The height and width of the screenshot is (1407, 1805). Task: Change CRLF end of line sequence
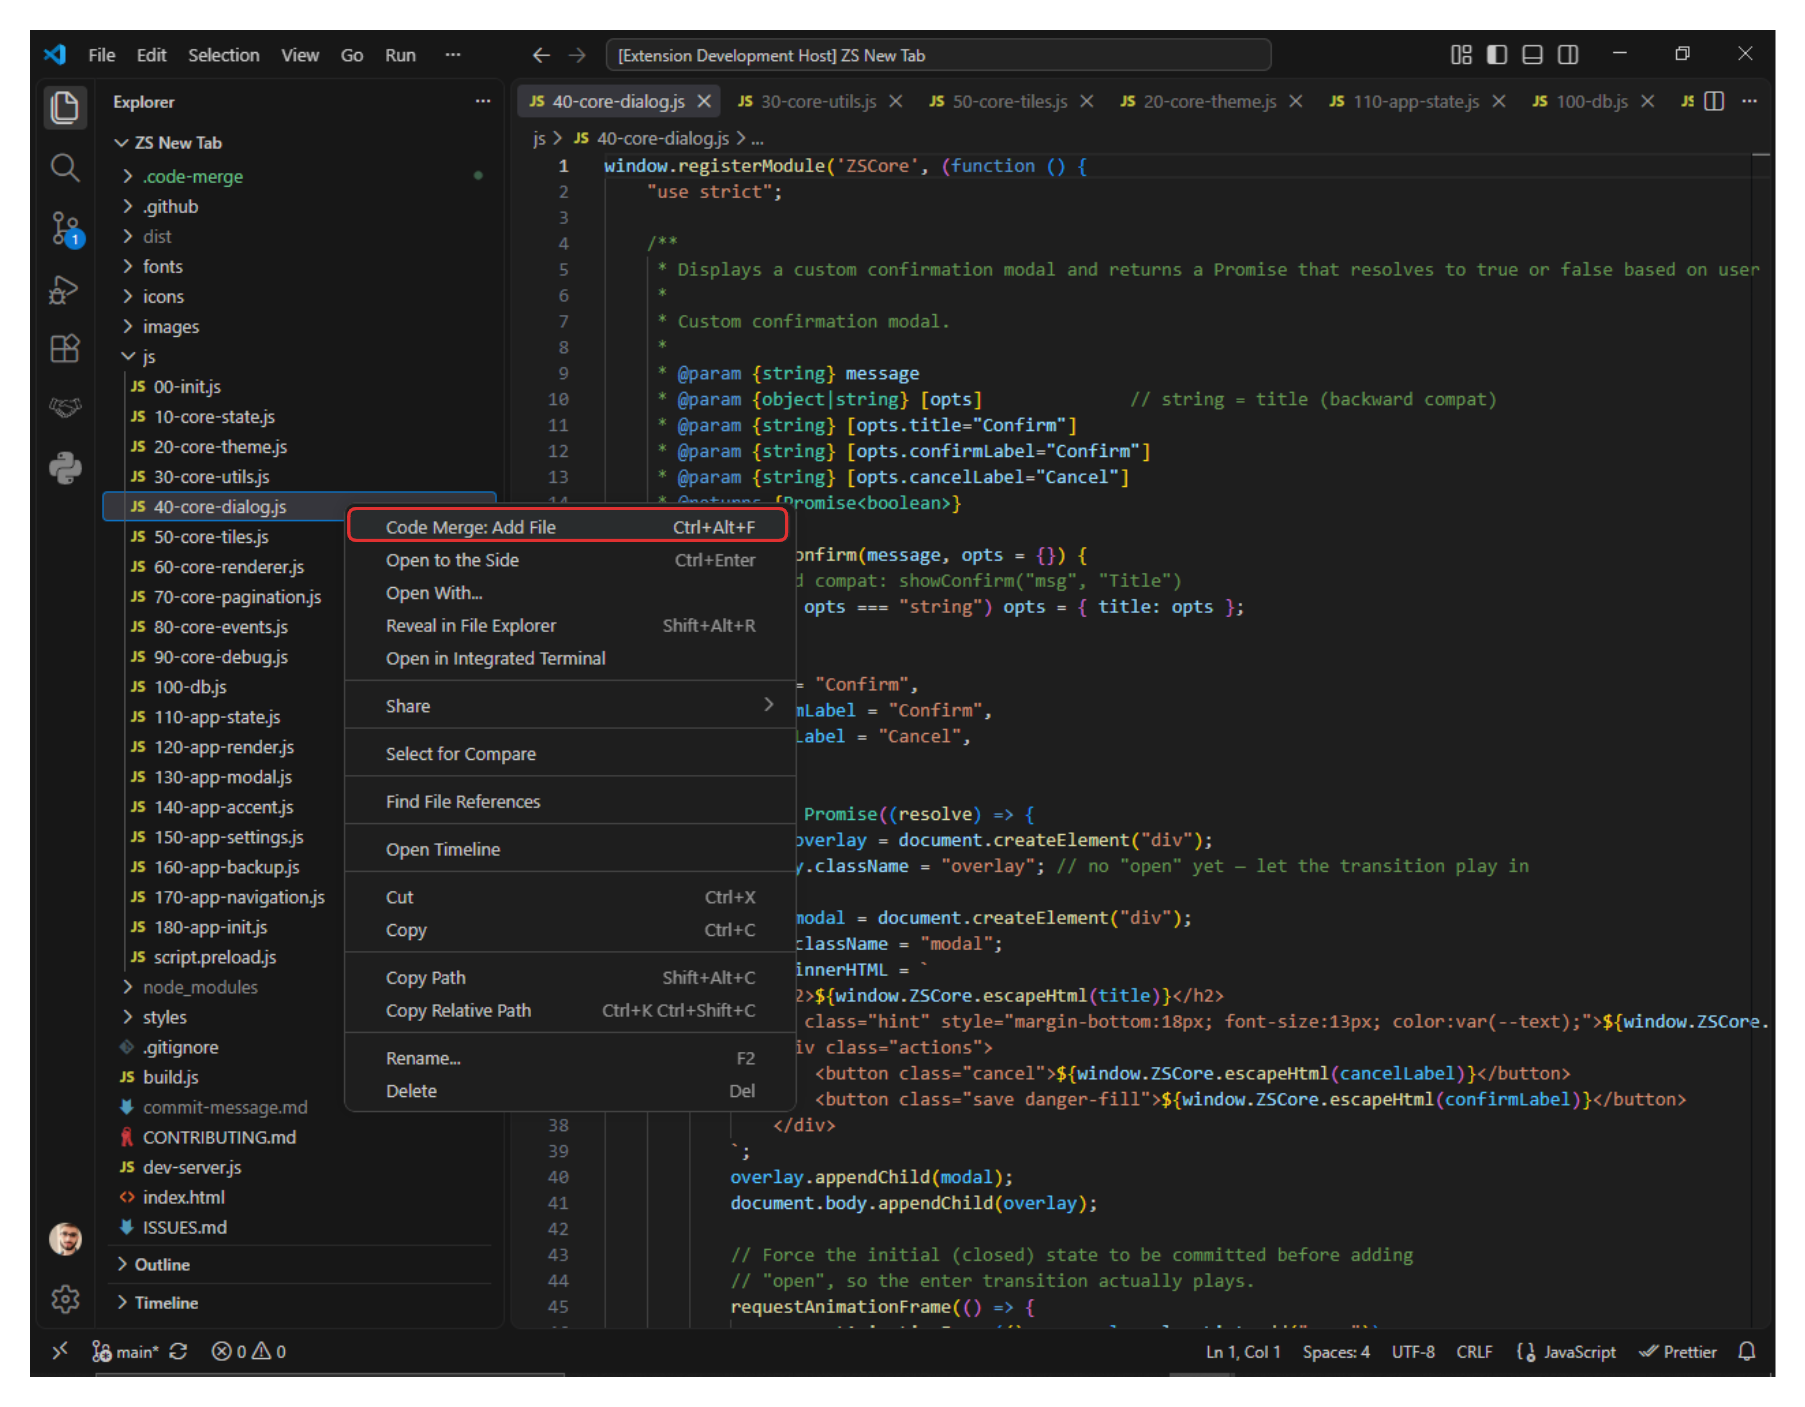click(x=1474, y=1351)
